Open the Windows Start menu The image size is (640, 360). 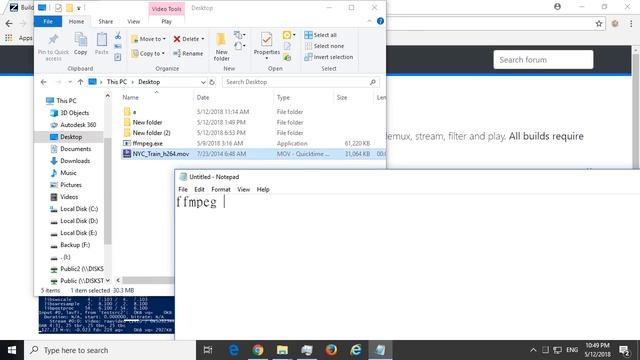coord(12,350)
